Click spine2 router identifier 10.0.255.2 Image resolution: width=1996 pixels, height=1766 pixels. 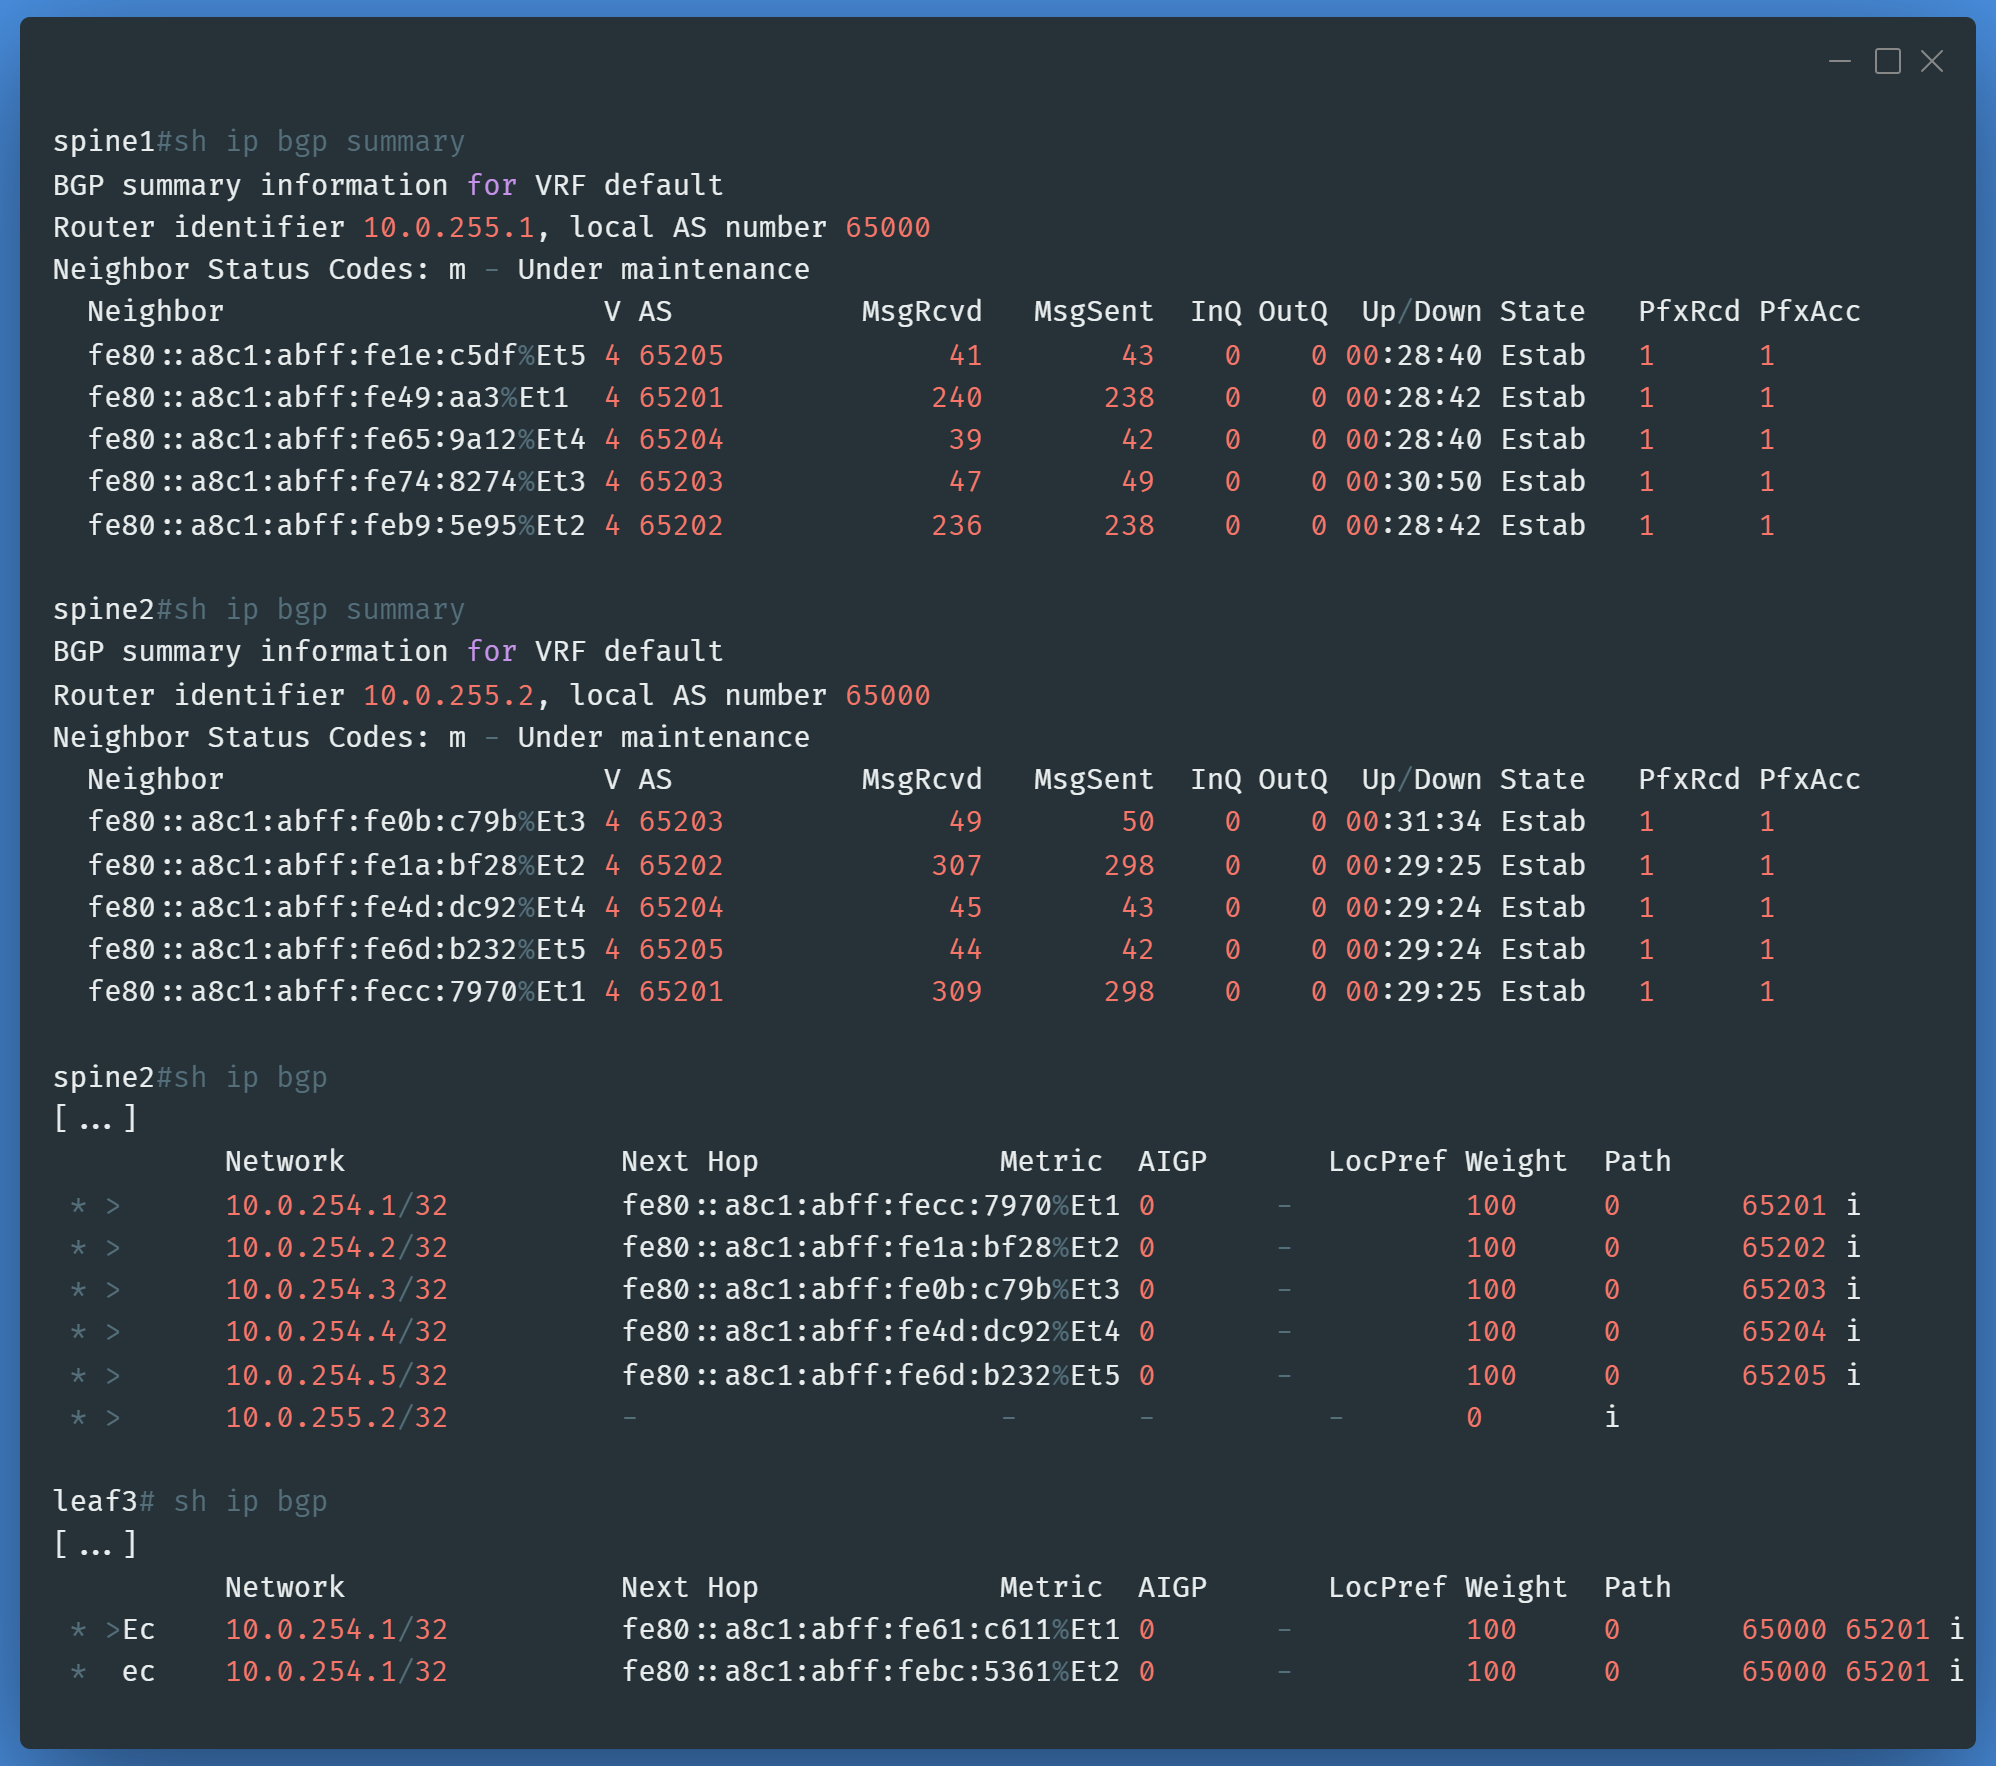[x=448, y=696]
